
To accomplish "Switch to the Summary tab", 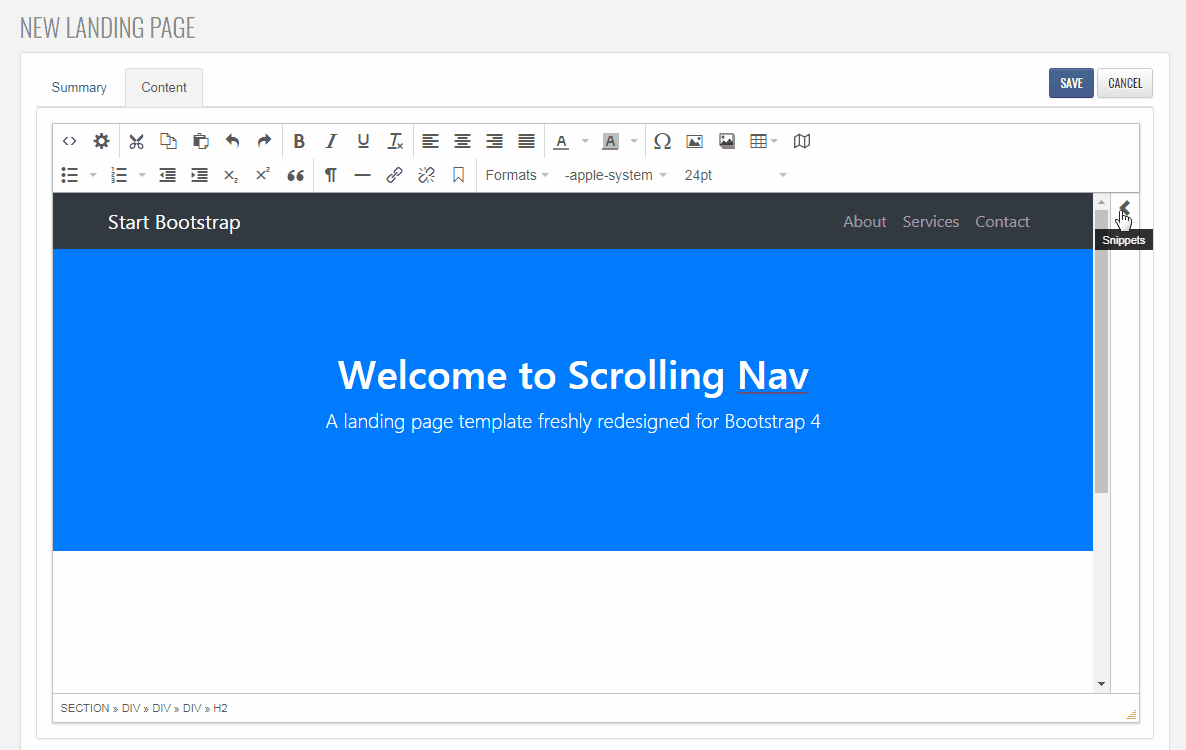I will [x=79, y=88].
